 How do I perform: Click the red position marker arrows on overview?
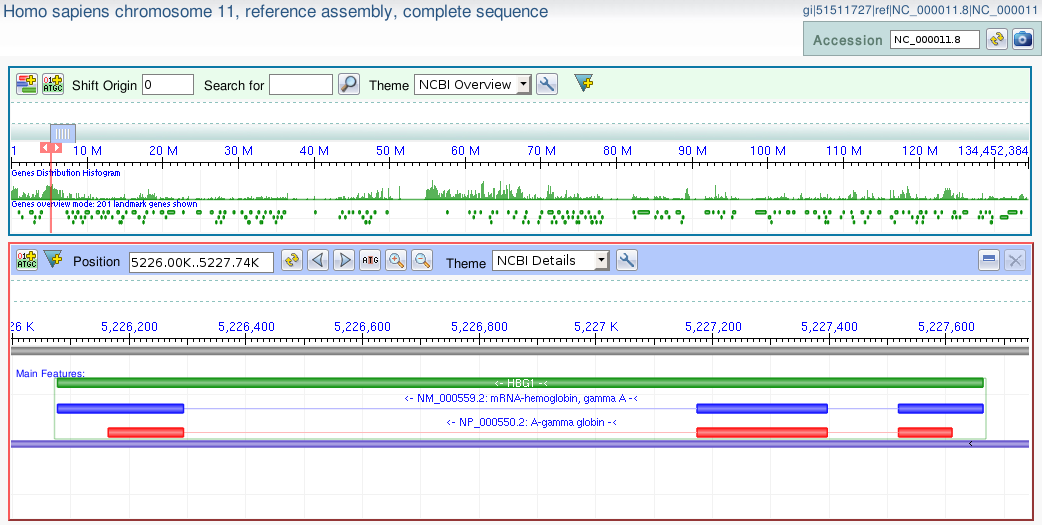click(x=51, y=148)
